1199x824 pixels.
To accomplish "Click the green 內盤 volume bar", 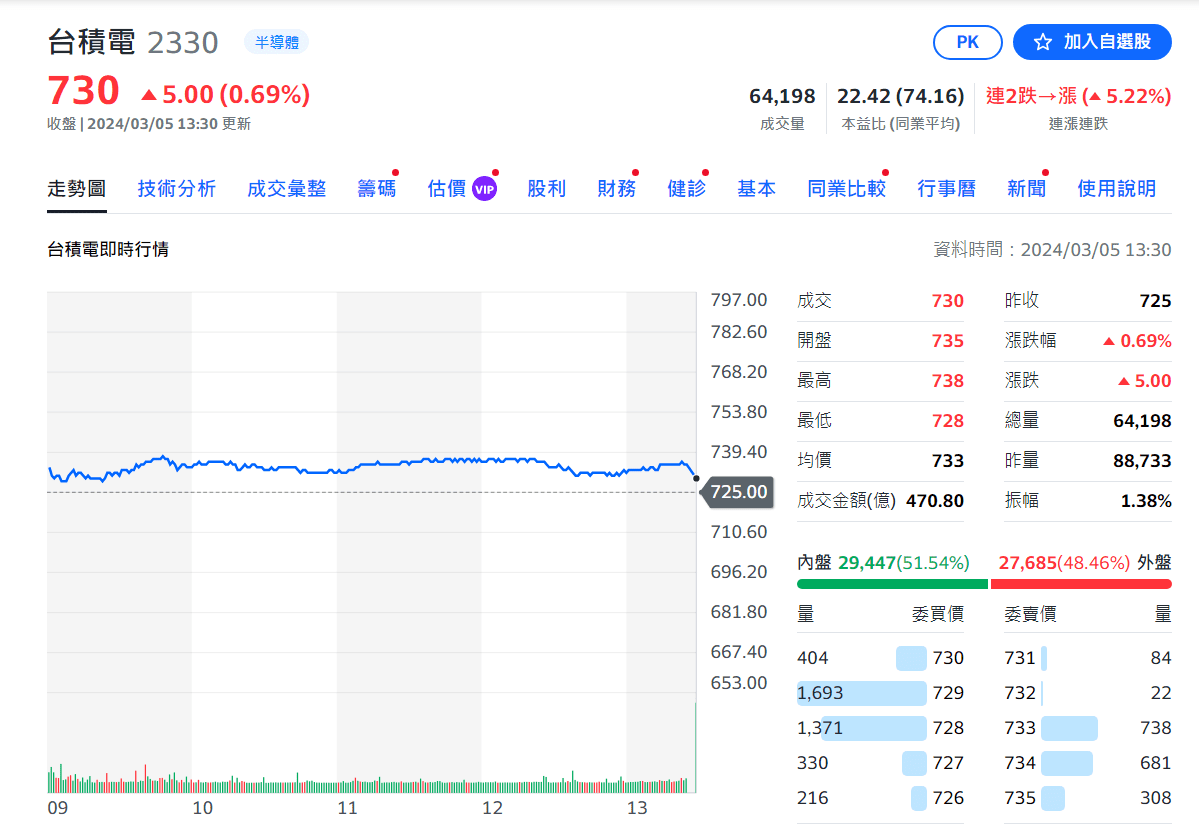I will point(892,584).
